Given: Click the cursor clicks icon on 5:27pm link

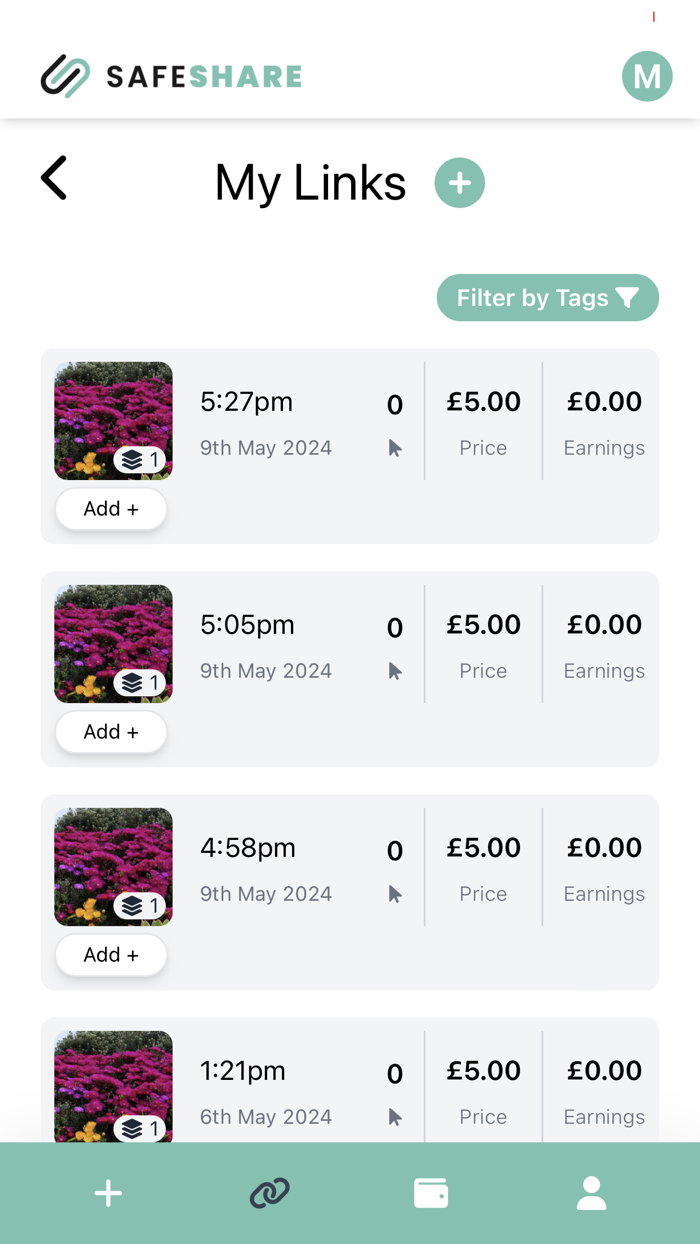Looking at the screenshot, I should (395, 449).
